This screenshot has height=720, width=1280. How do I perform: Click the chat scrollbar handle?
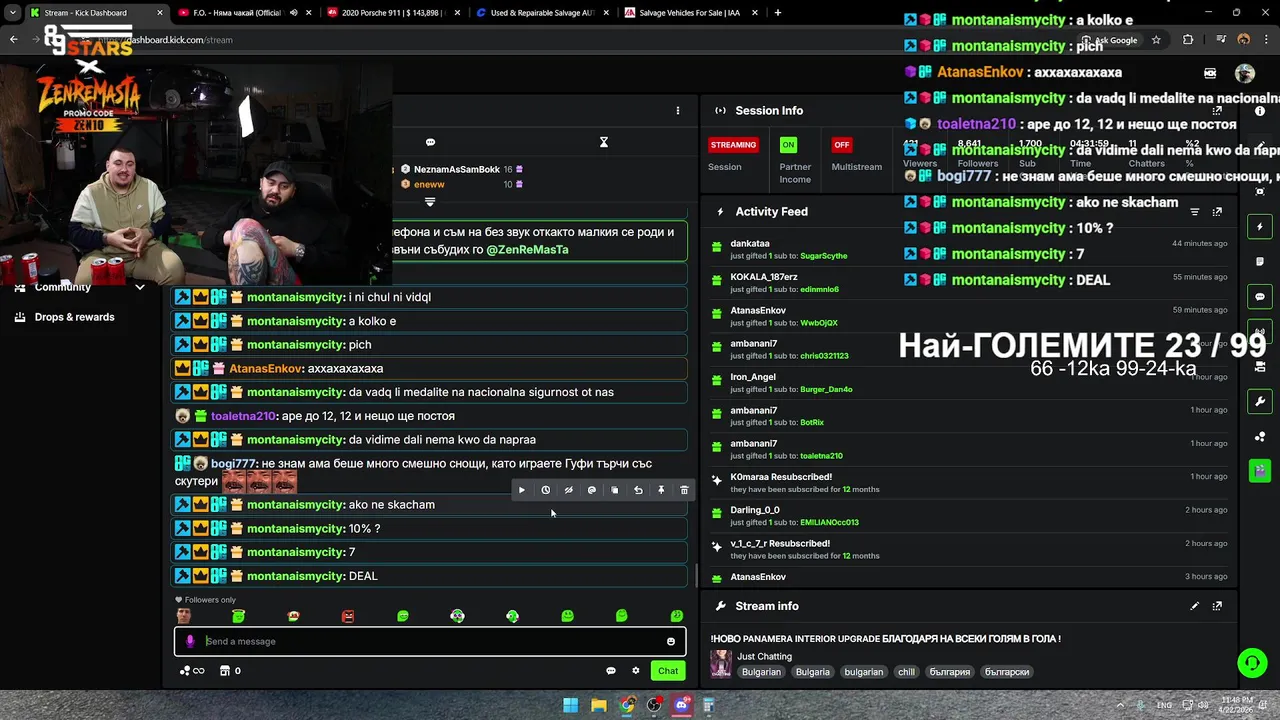point(696,576)
